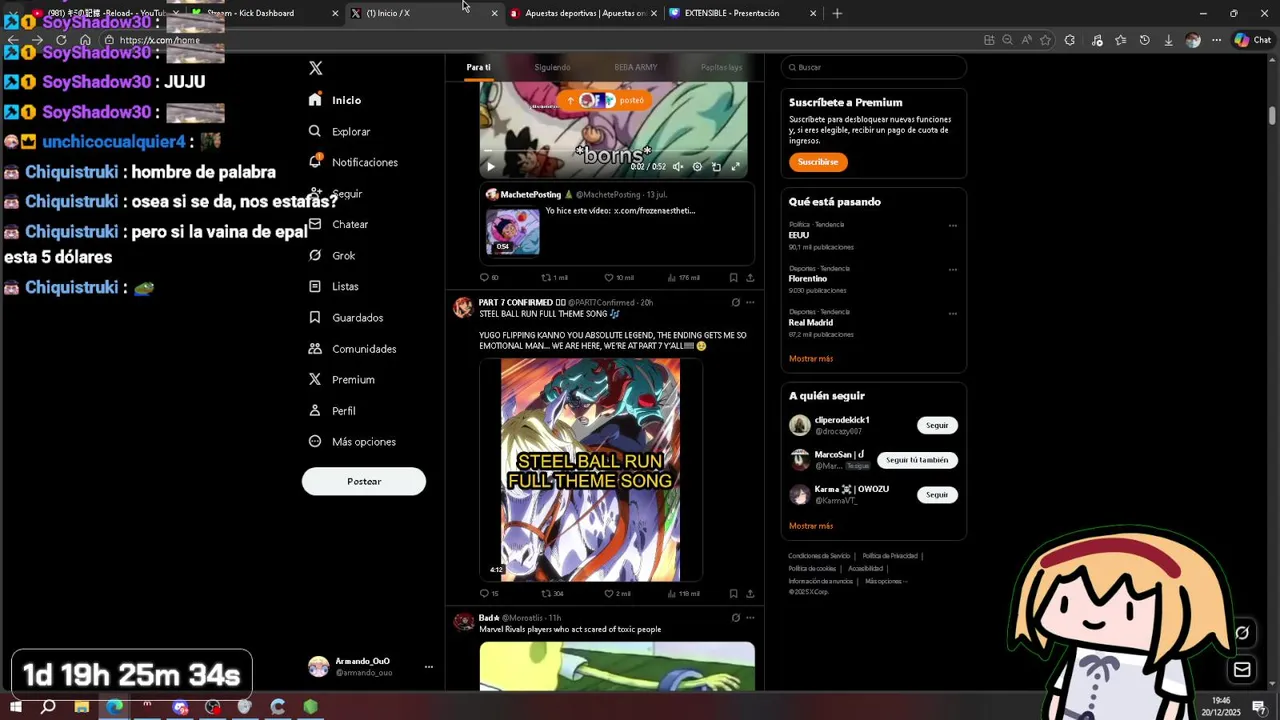Bookmark the PART 7 CONFIRMED post

coord(733,593)
